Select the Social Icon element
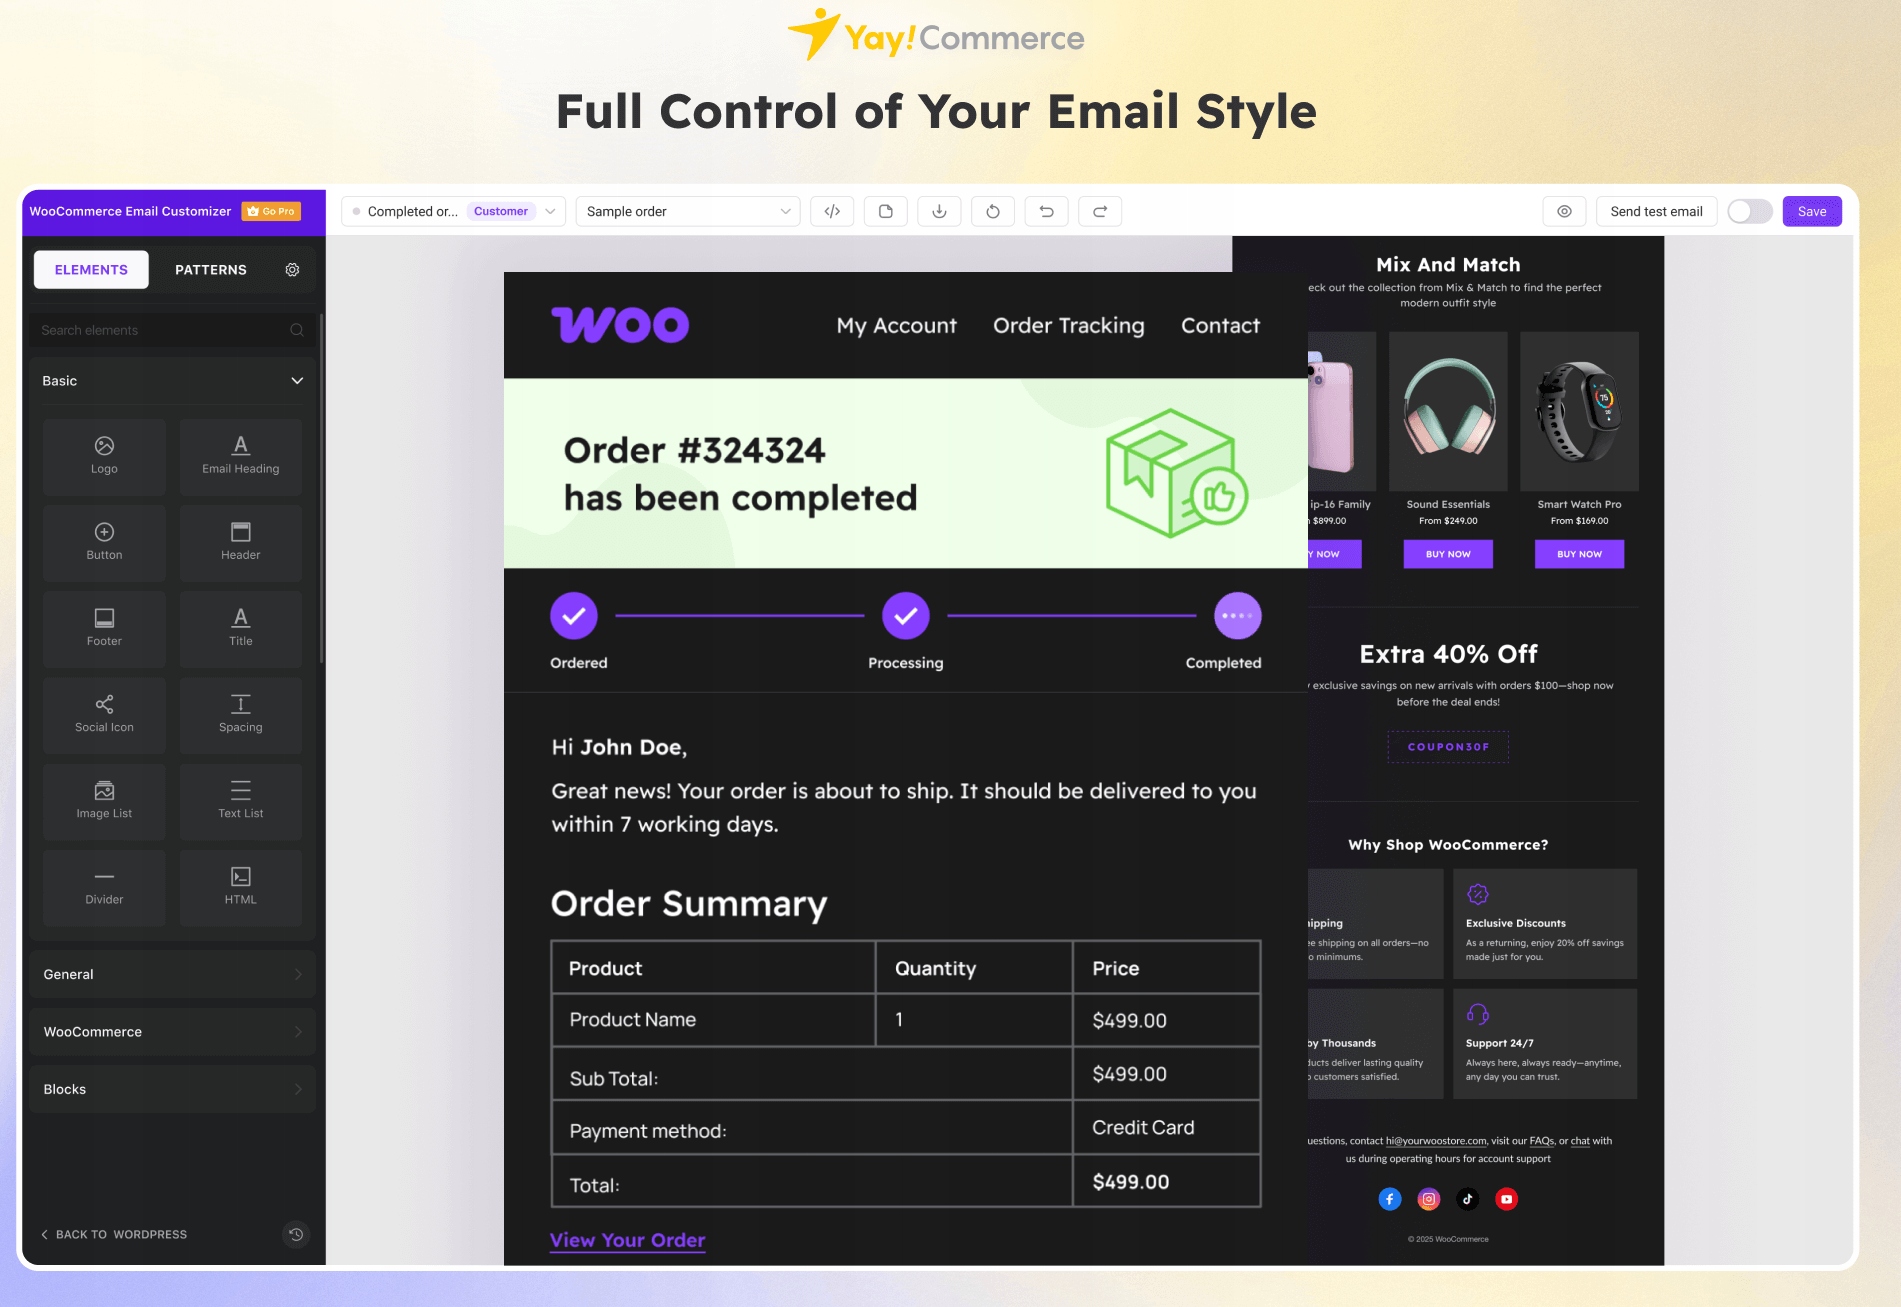The image size is (1901, 1307). coord(104,714)
